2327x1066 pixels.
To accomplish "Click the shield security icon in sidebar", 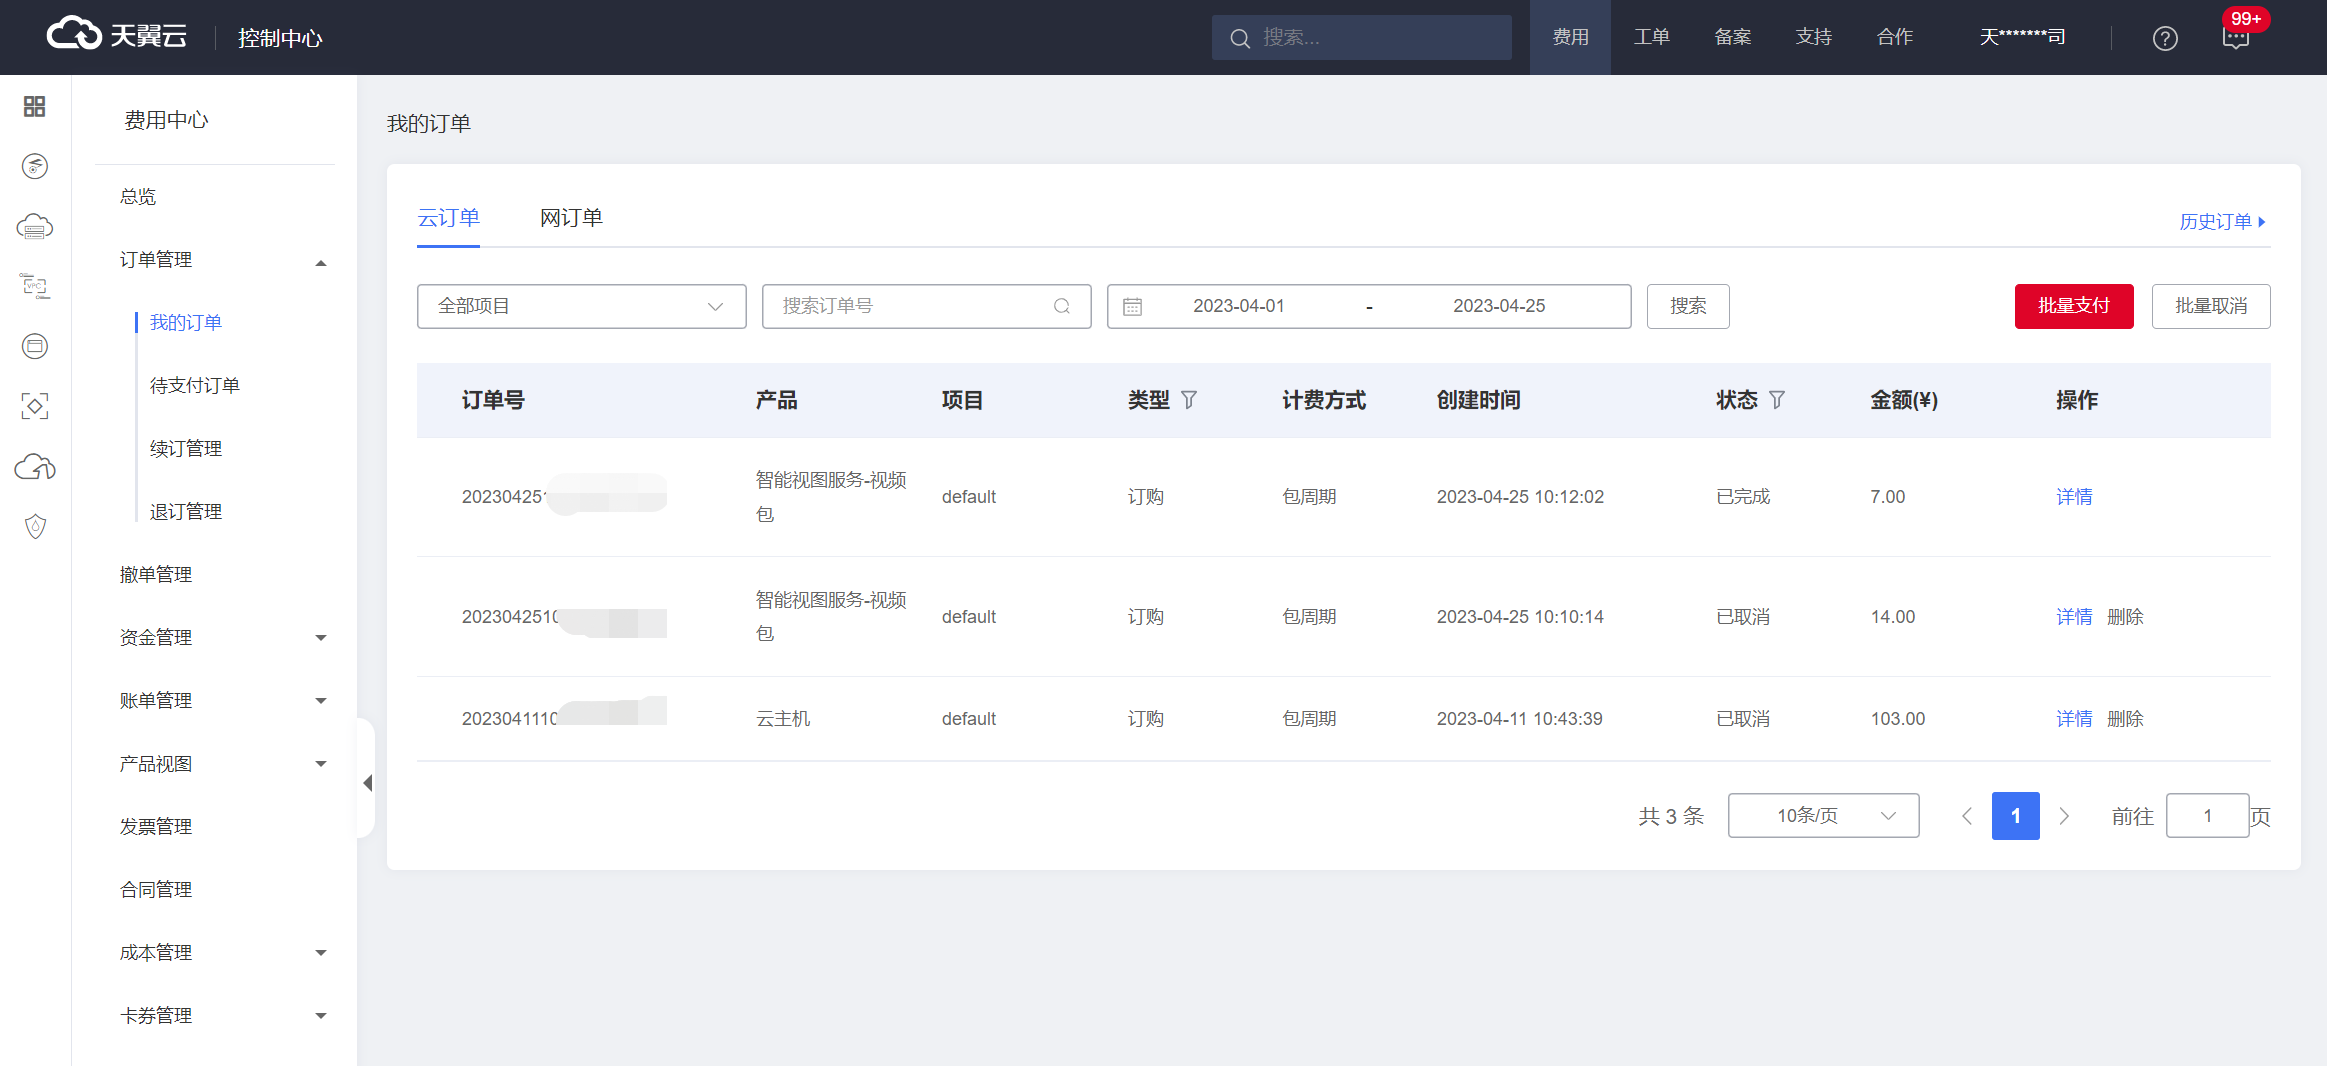I will coord(35,527).
